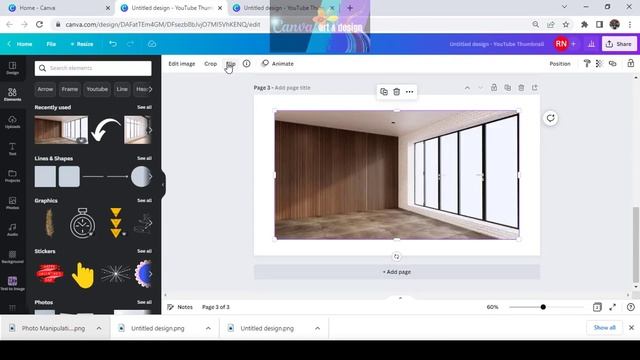Viewport: 640px width, 360px height.
Task: Open the Text sidebar panel
Action: [12, 149]
